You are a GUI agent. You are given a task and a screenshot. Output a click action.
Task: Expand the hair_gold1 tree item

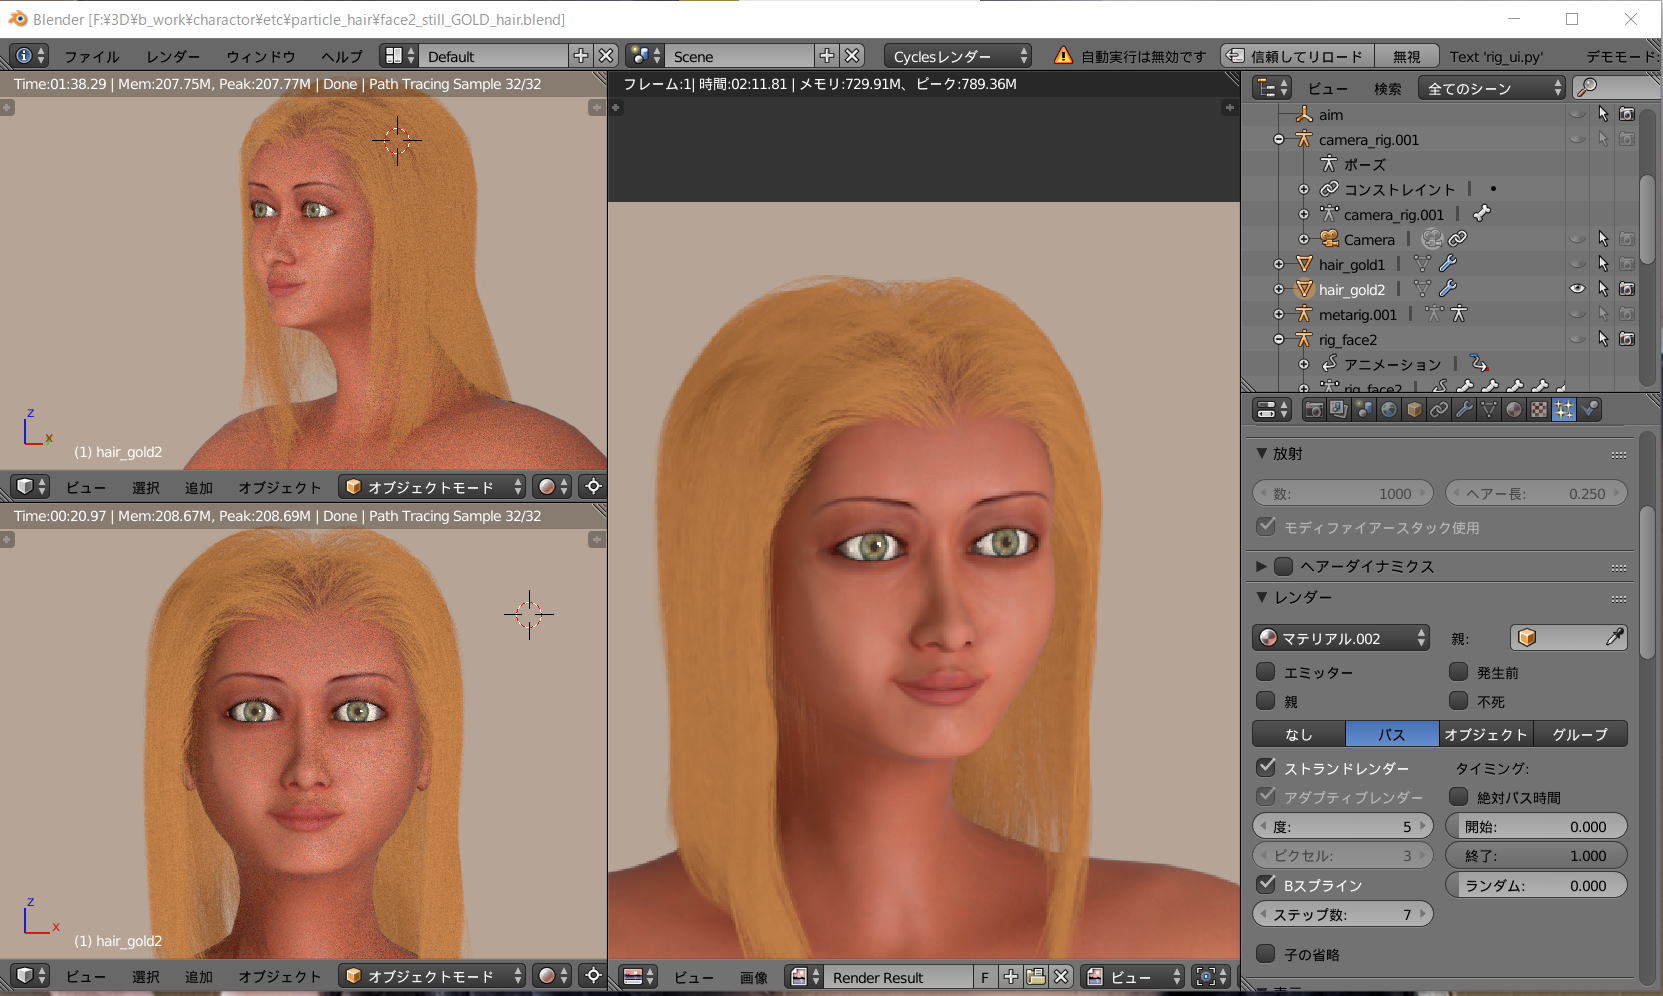[1279, 264]
